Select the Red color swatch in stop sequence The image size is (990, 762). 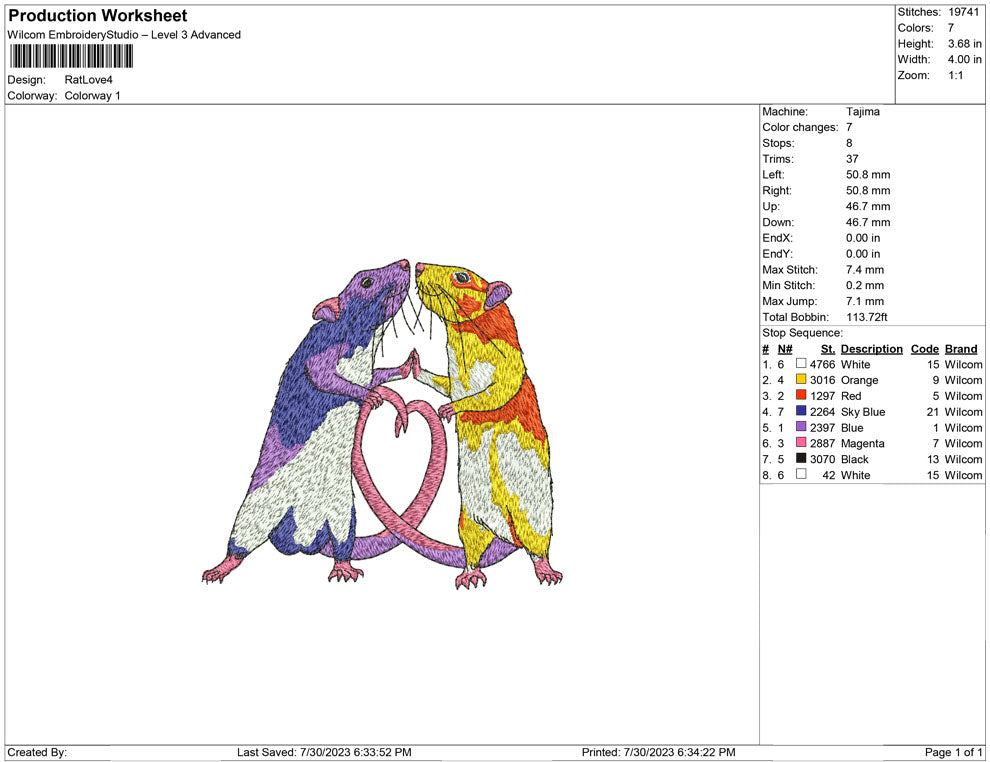point(801,395)
